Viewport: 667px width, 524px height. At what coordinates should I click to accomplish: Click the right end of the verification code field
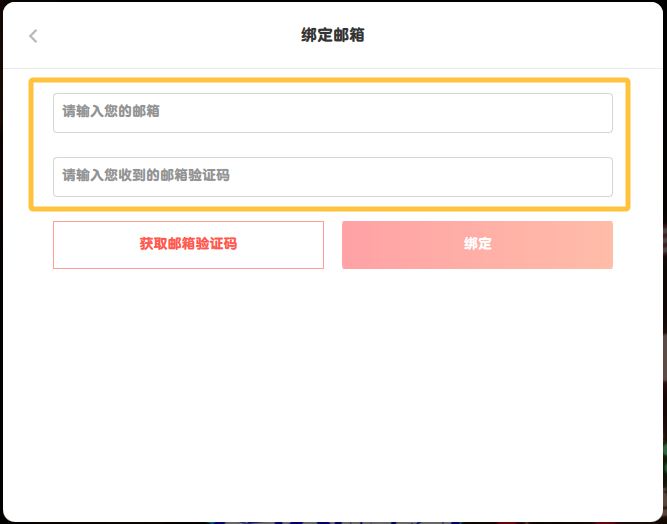point(590,177)
